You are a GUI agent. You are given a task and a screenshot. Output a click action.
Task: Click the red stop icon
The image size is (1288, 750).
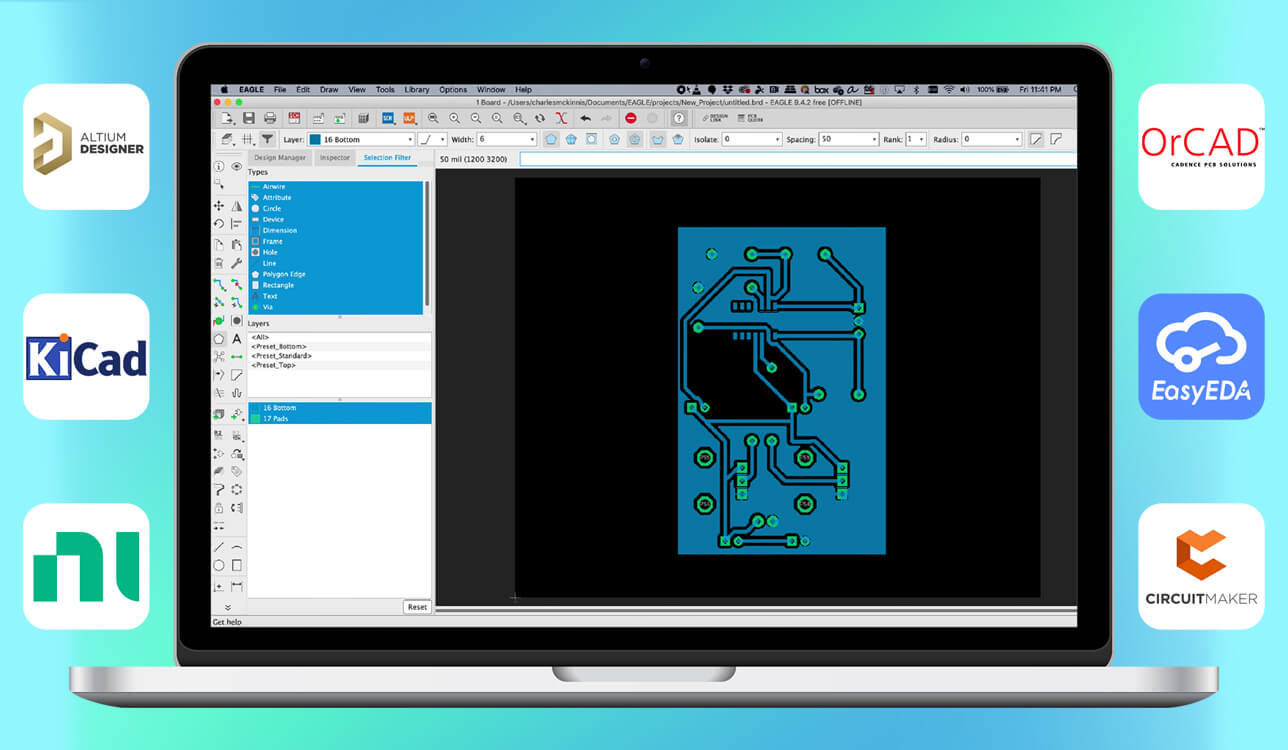tap(631, 118)
